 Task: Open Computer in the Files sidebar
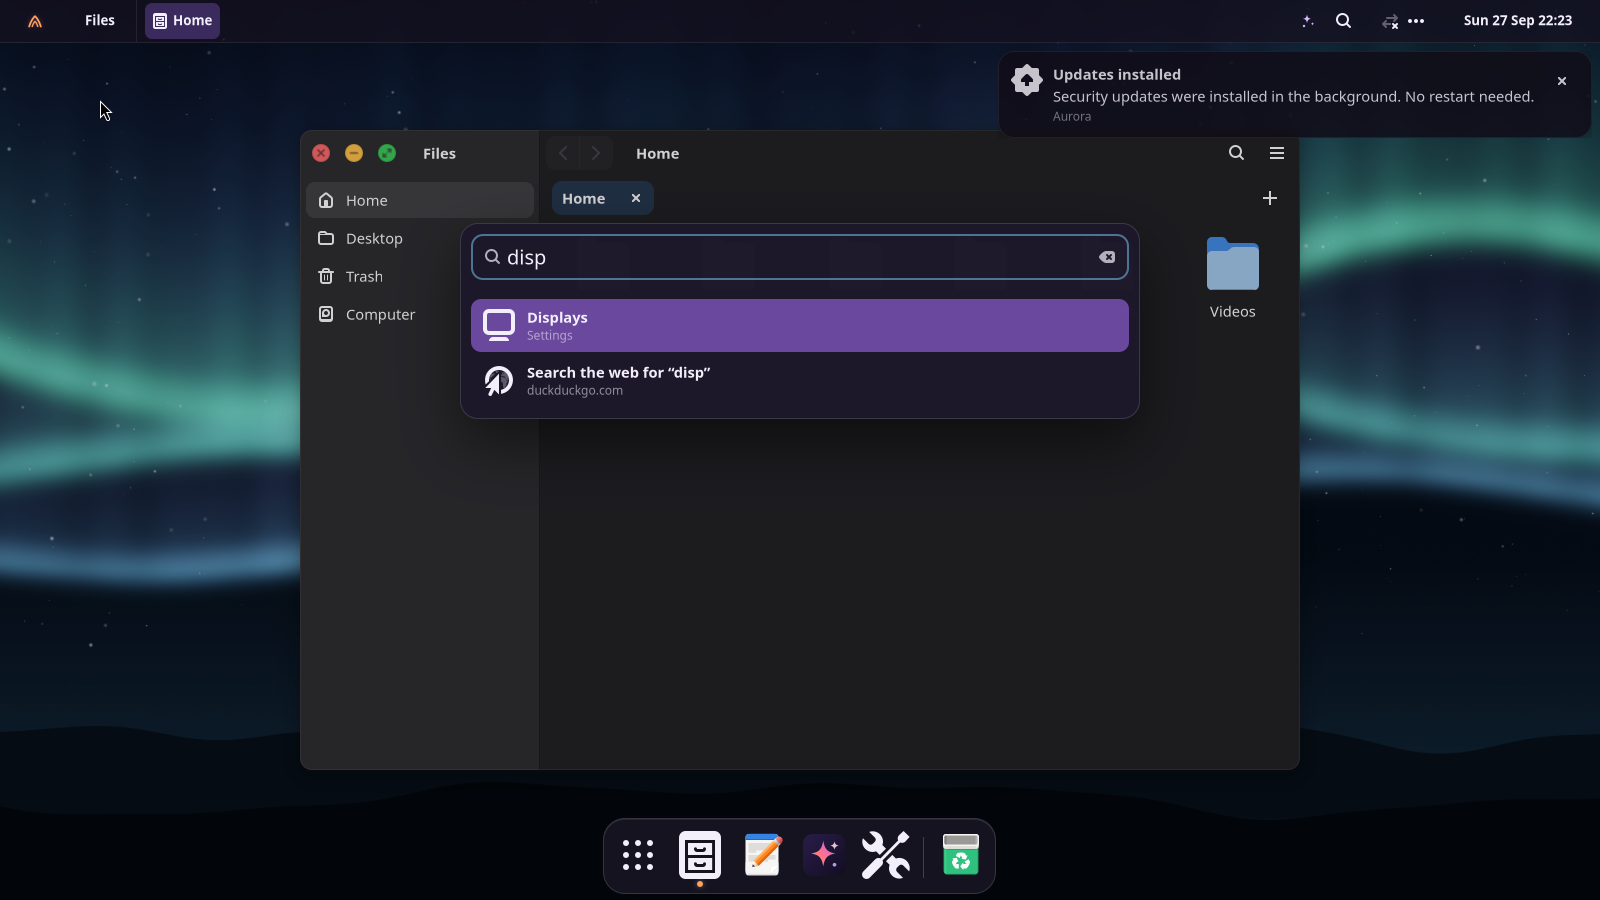(x=420, y=314)
